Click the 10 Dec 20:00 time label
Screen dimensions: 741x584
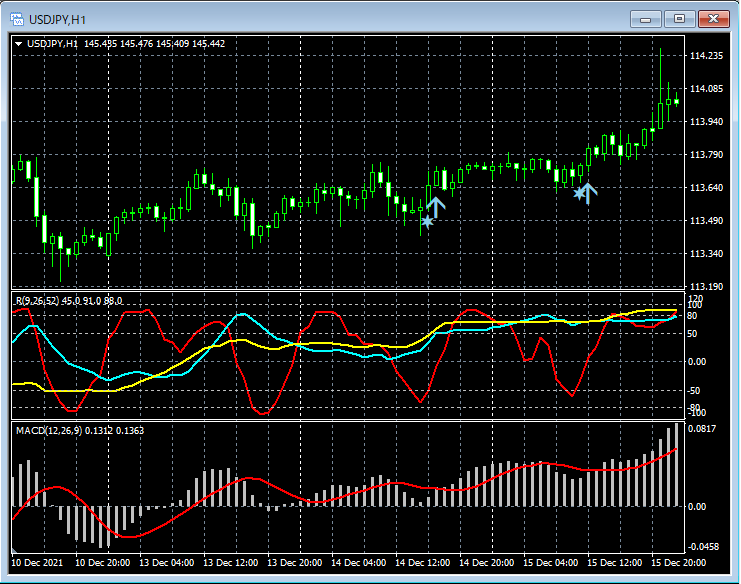(x=103, y=563)
